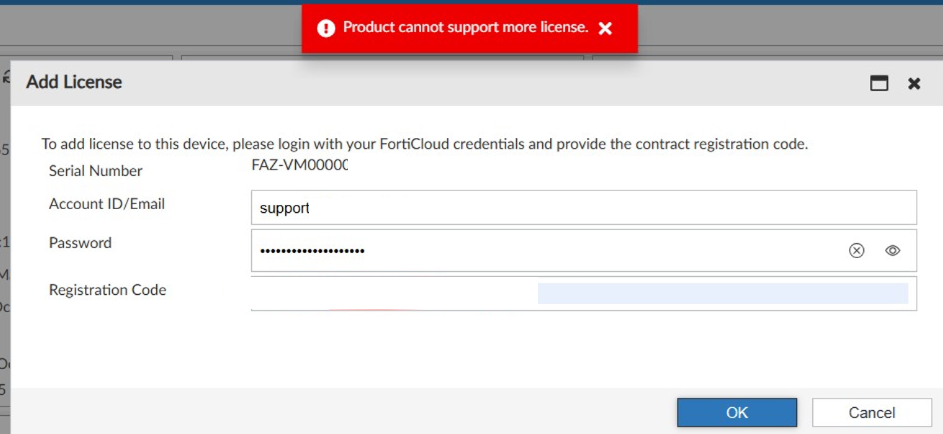
Task: Maximize the Add License dialog
Action: click(x=879, y=84)
